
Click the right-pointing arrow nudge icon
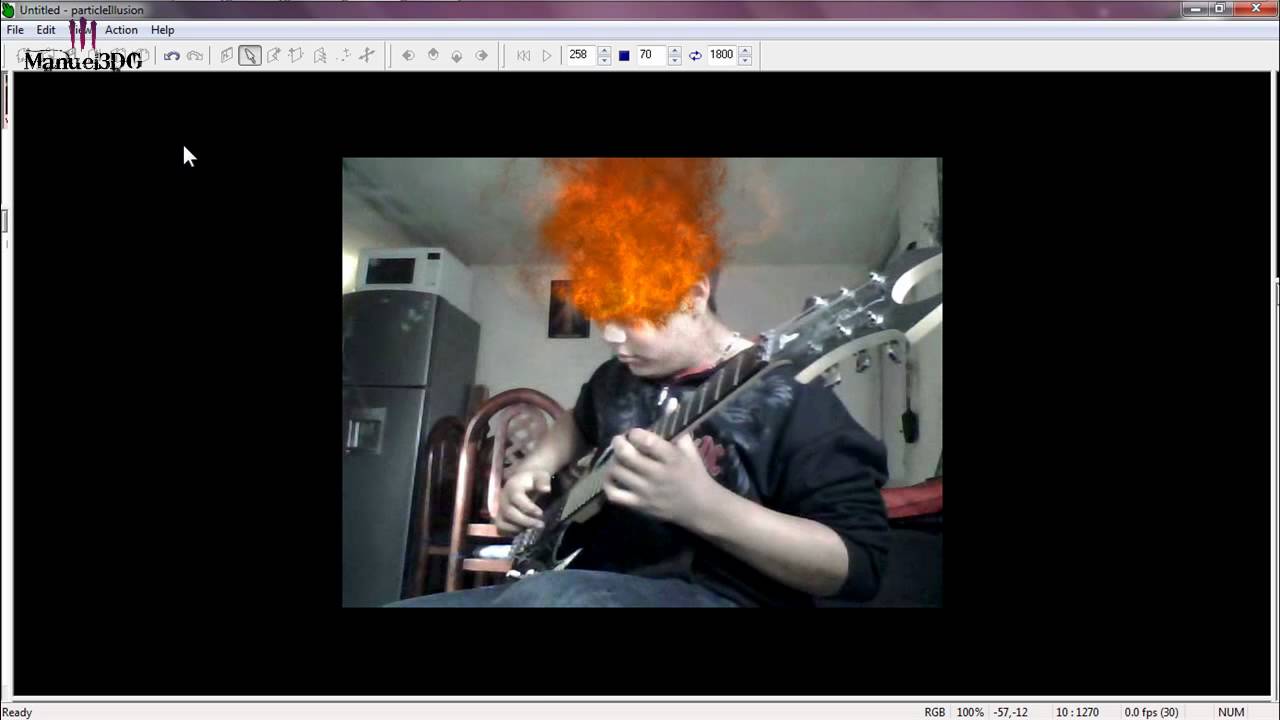tap(481, 56)
